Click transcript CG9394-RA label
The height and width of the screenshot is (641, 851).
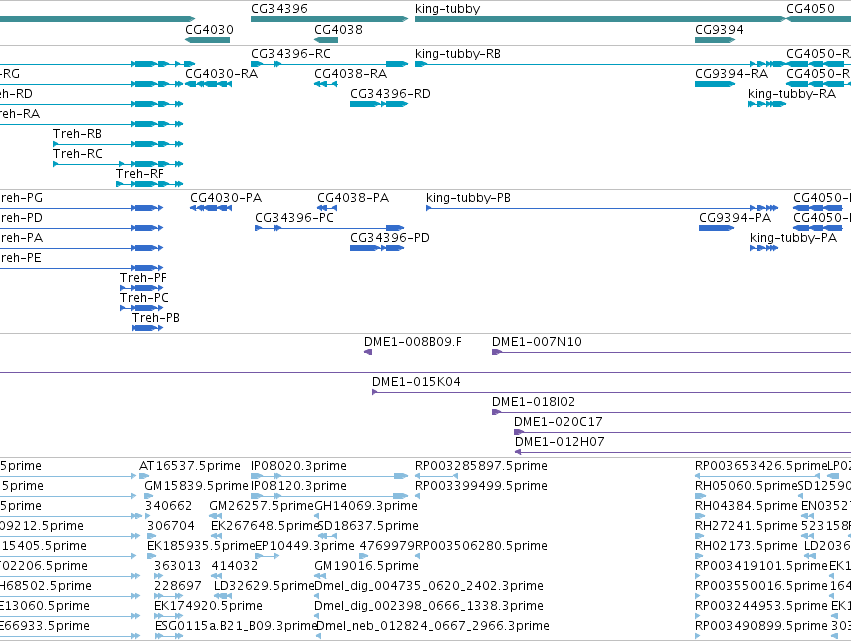click(x=732, y=74)
